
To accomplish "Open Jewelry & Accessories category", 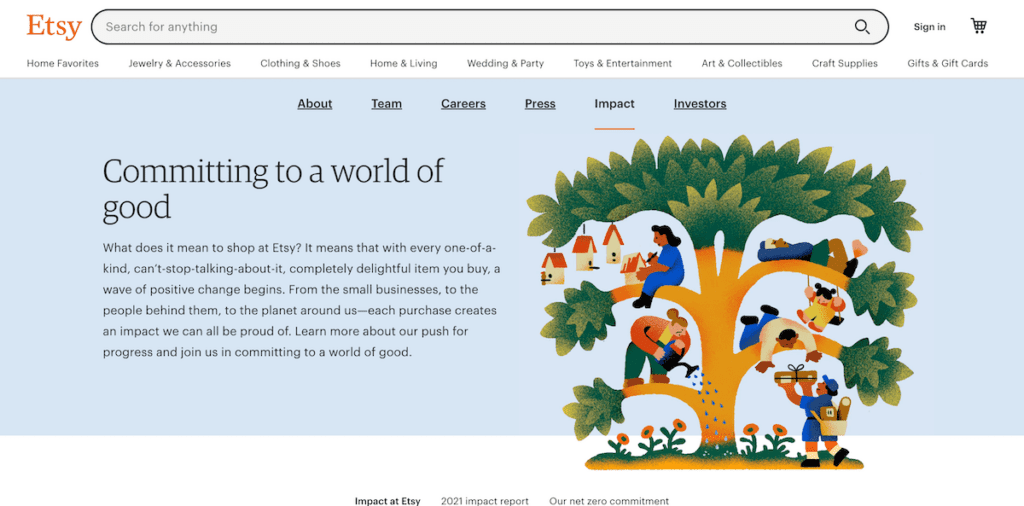I will (x=180, y=63).
